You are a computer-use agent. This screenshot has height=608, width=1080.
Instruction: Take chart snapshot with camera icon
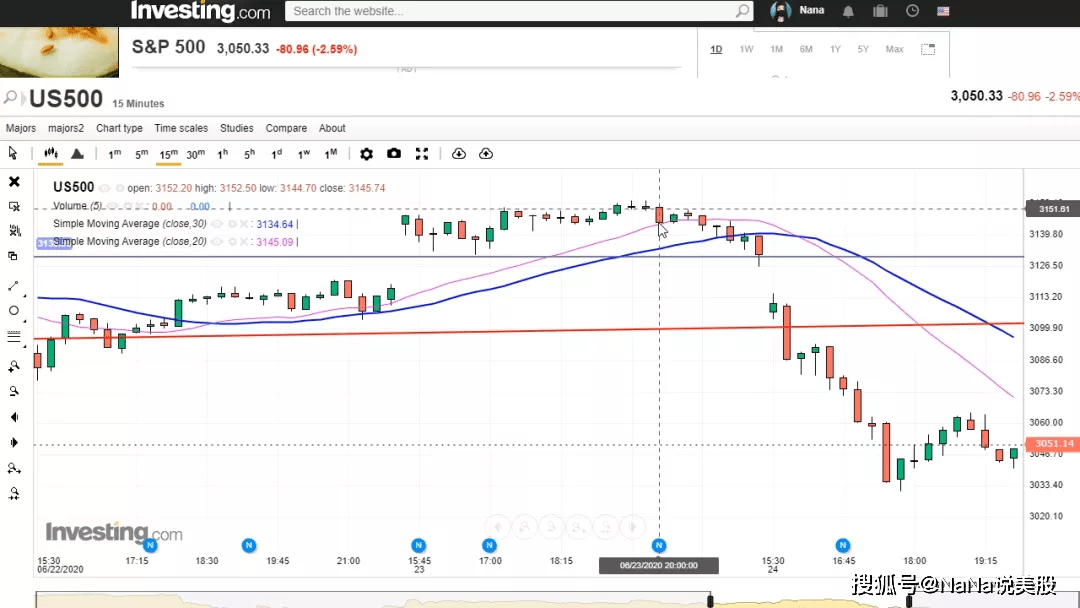pyautogui.click(x=394, y=154)
